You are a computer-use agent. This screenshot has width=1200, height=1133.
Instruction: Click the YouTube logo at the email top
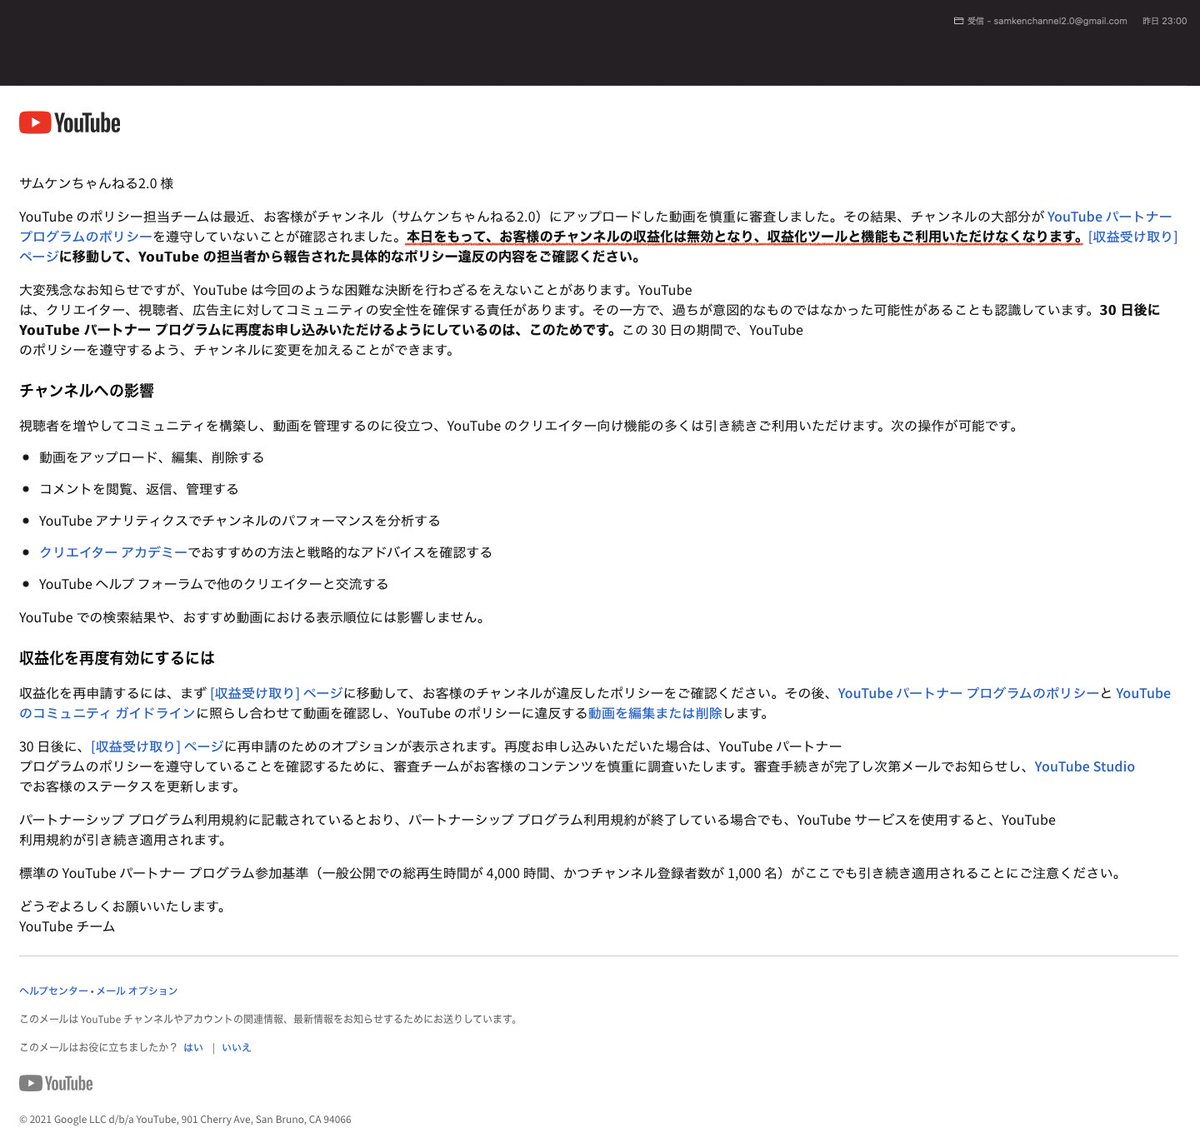pos(69,123)
